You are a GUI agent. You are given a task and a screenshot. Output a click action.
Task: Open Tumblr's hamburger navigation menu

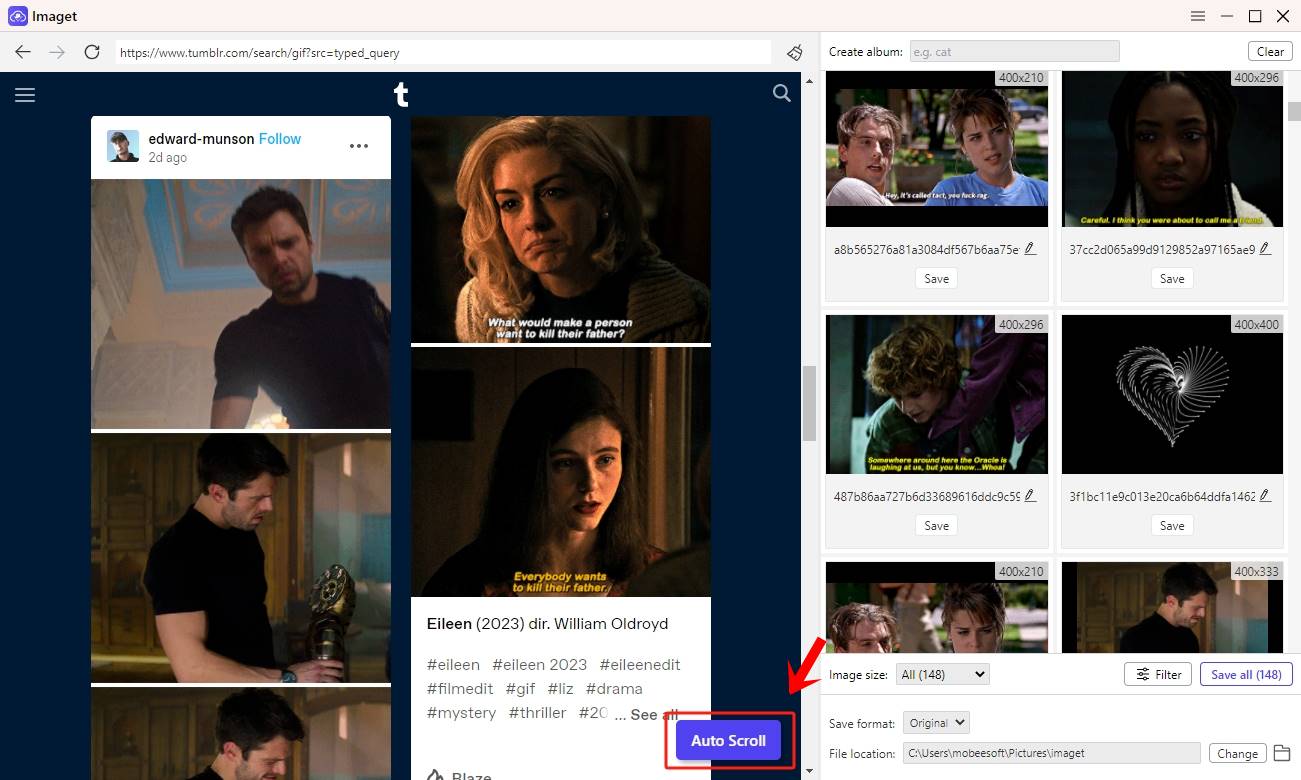pos(24,94)
